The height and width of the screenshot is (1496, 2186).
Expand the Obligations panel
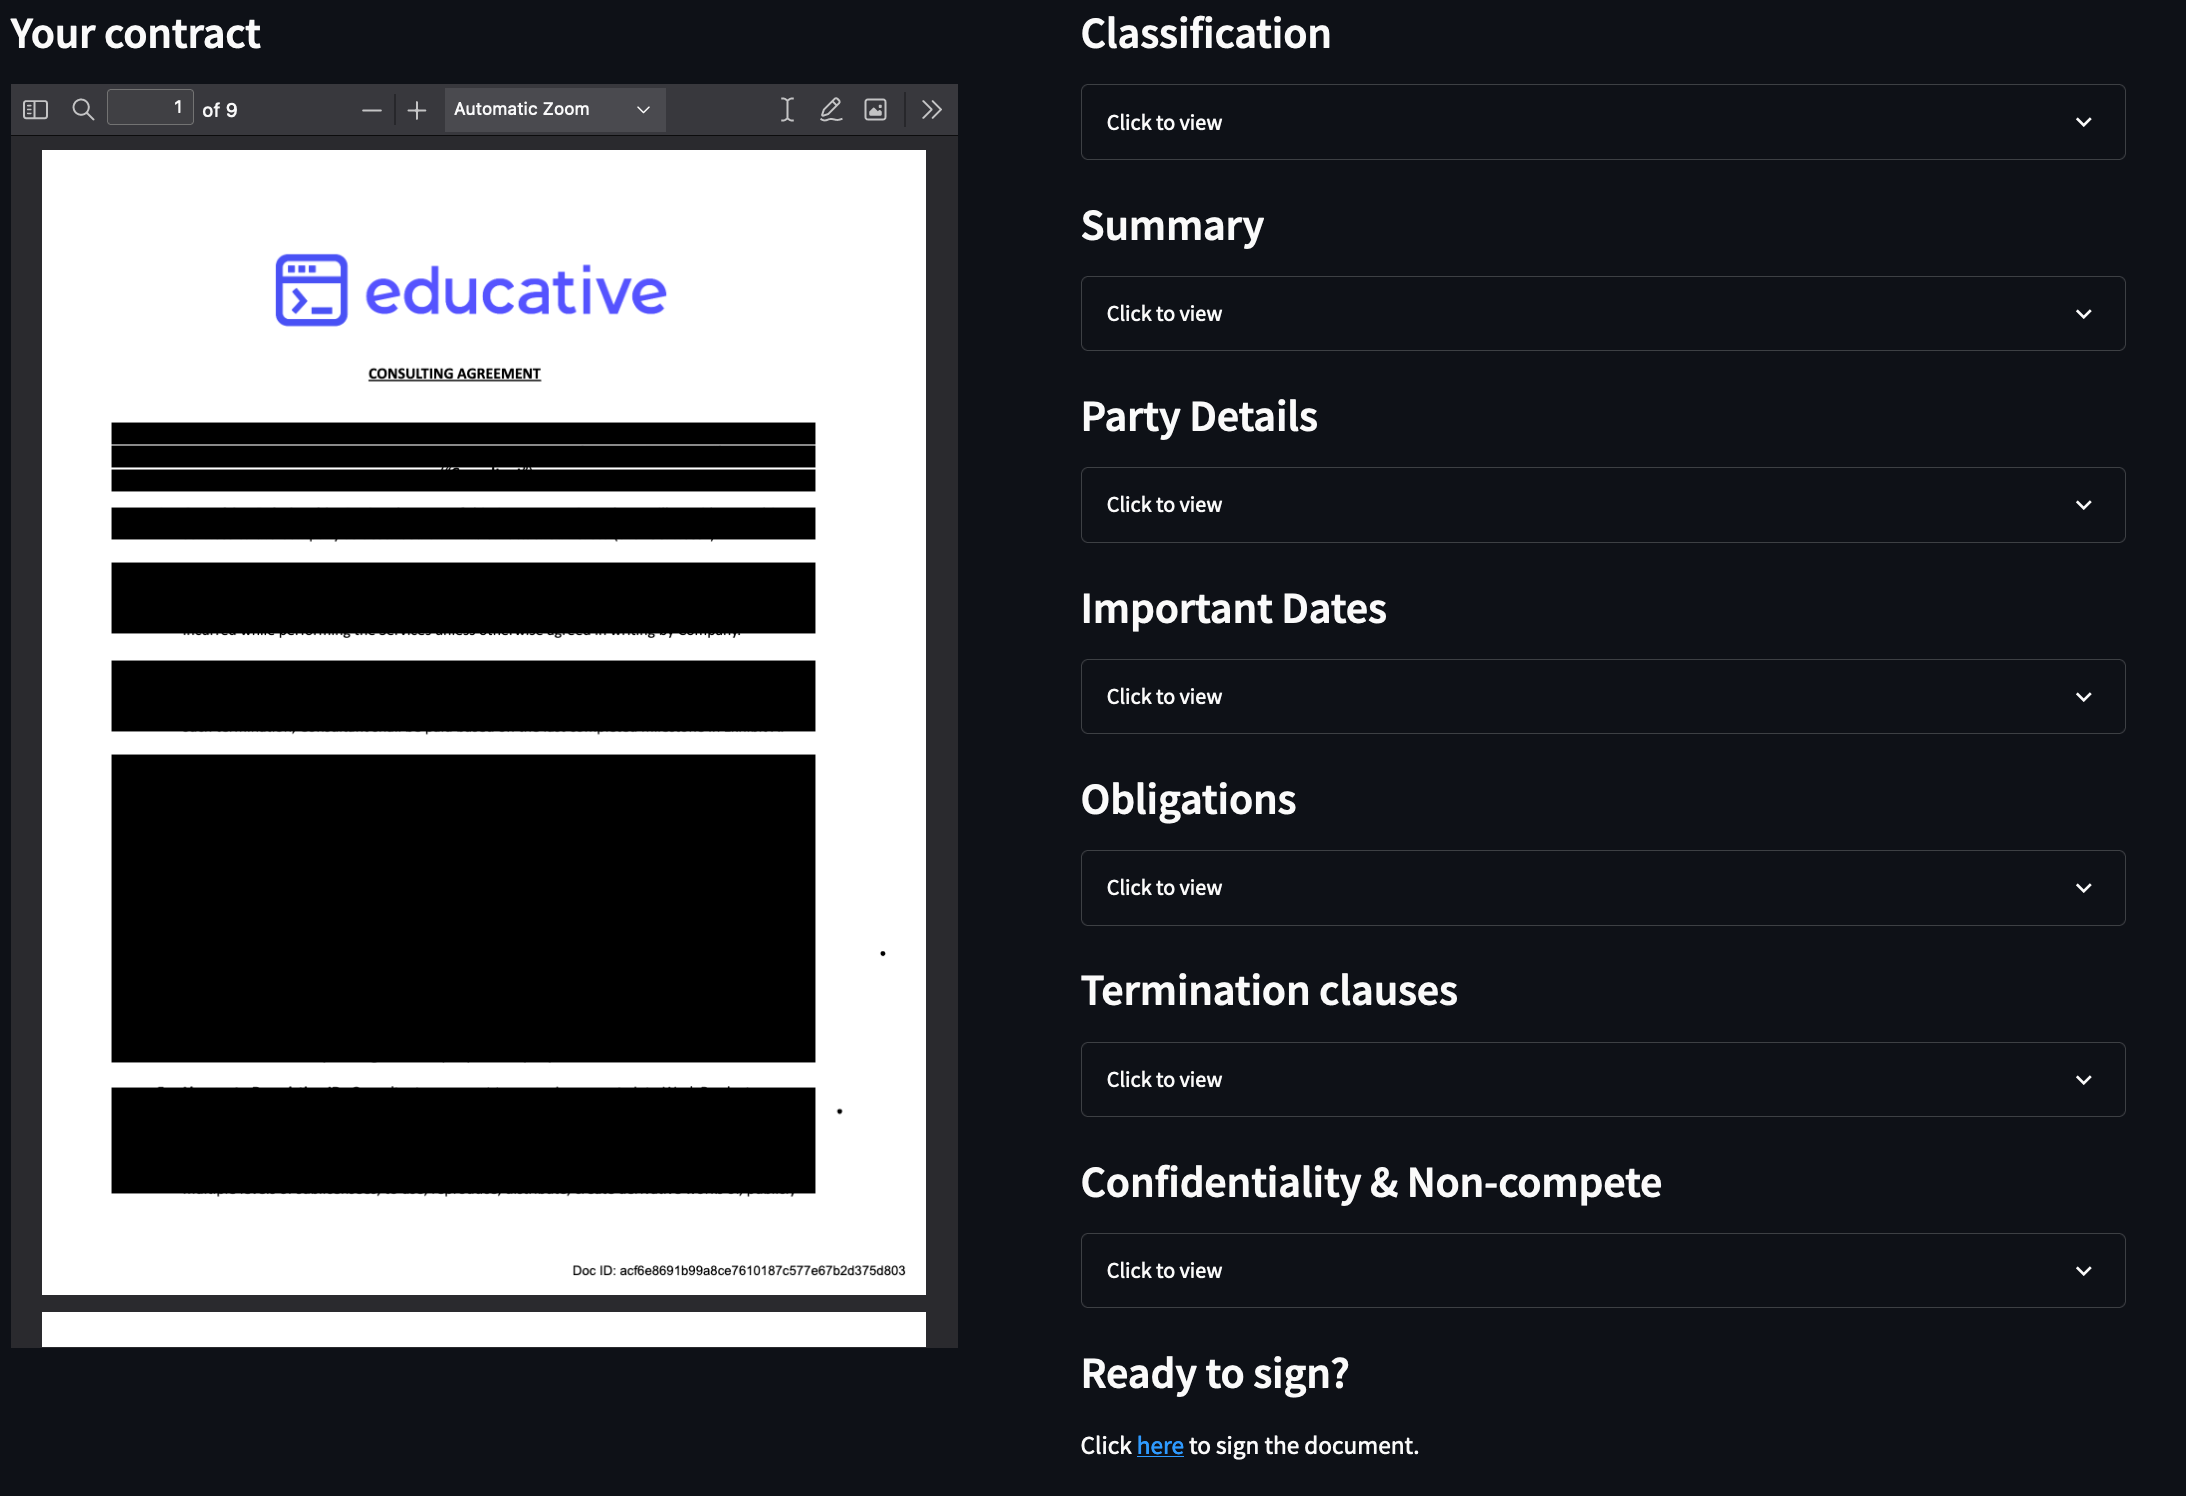click(1602, 888)
